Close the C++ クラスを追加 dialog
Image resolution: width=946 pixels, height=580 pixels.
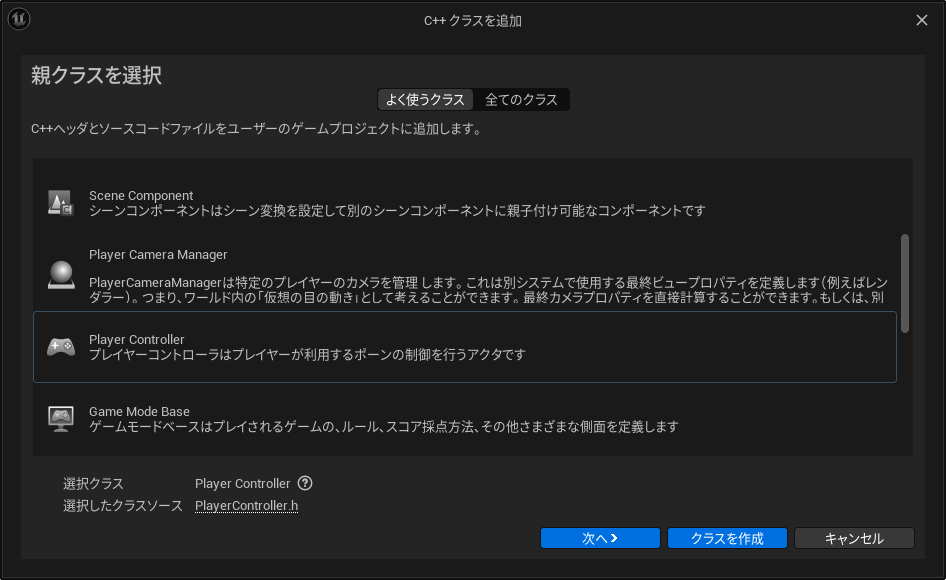click(x=922, y=20)
